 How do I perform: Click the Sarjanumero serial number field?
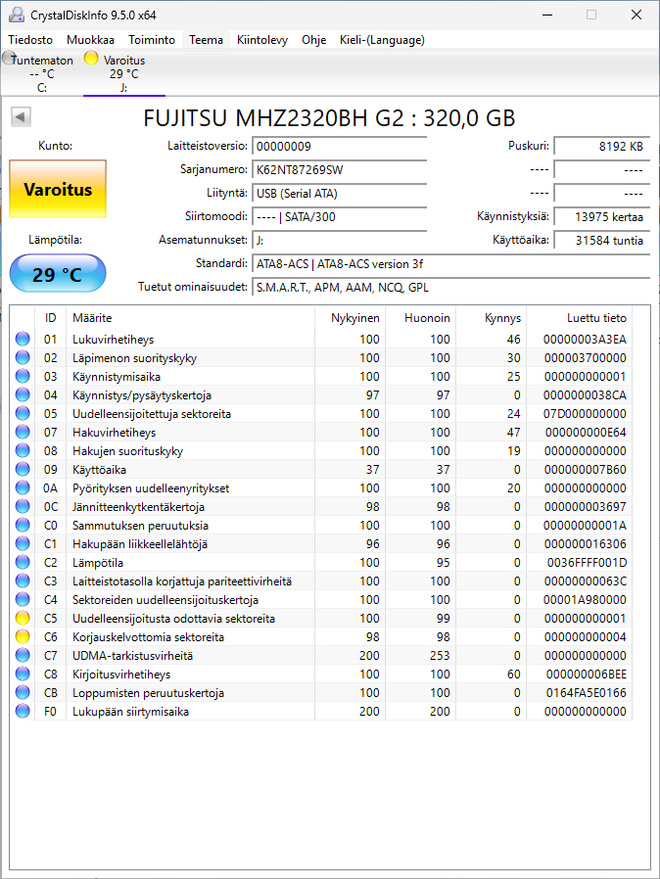pyautogui.click(x=339, y=170)
